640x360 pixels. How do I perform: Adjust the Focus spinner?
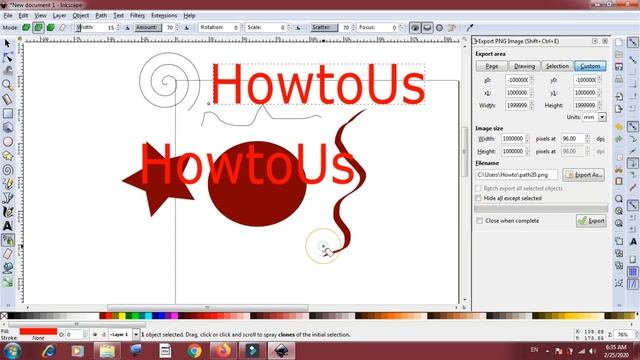click(x=400, y=27)
